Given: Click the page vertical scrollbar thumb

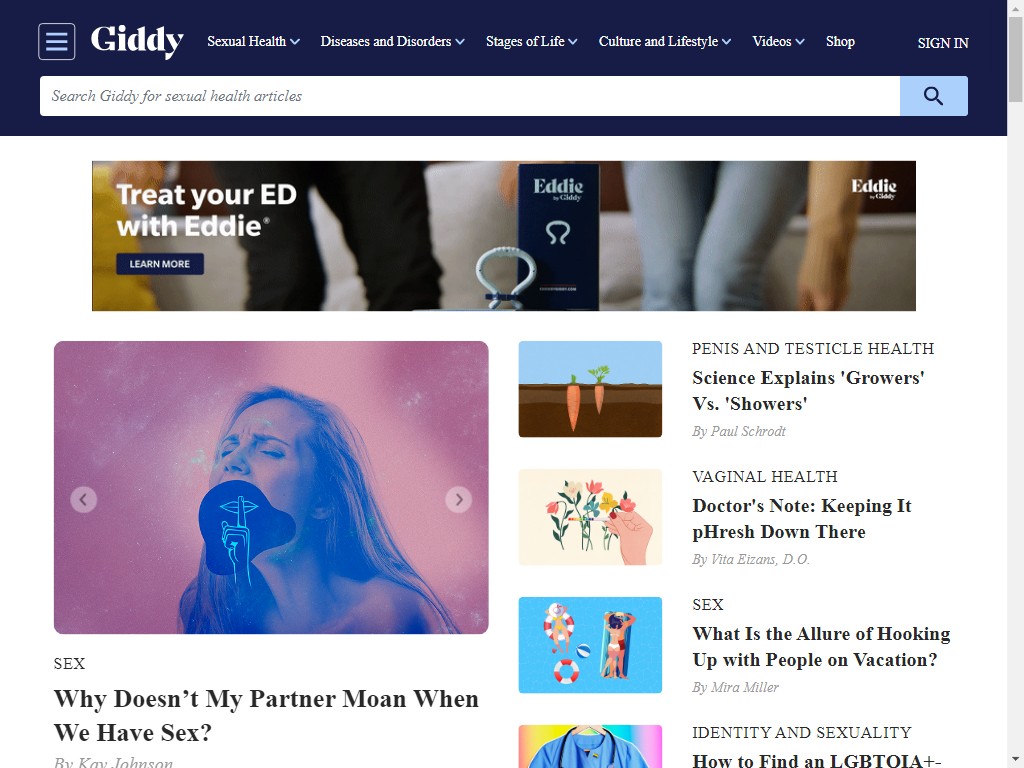Looking at the screenshot, I should click(1016, 60).
